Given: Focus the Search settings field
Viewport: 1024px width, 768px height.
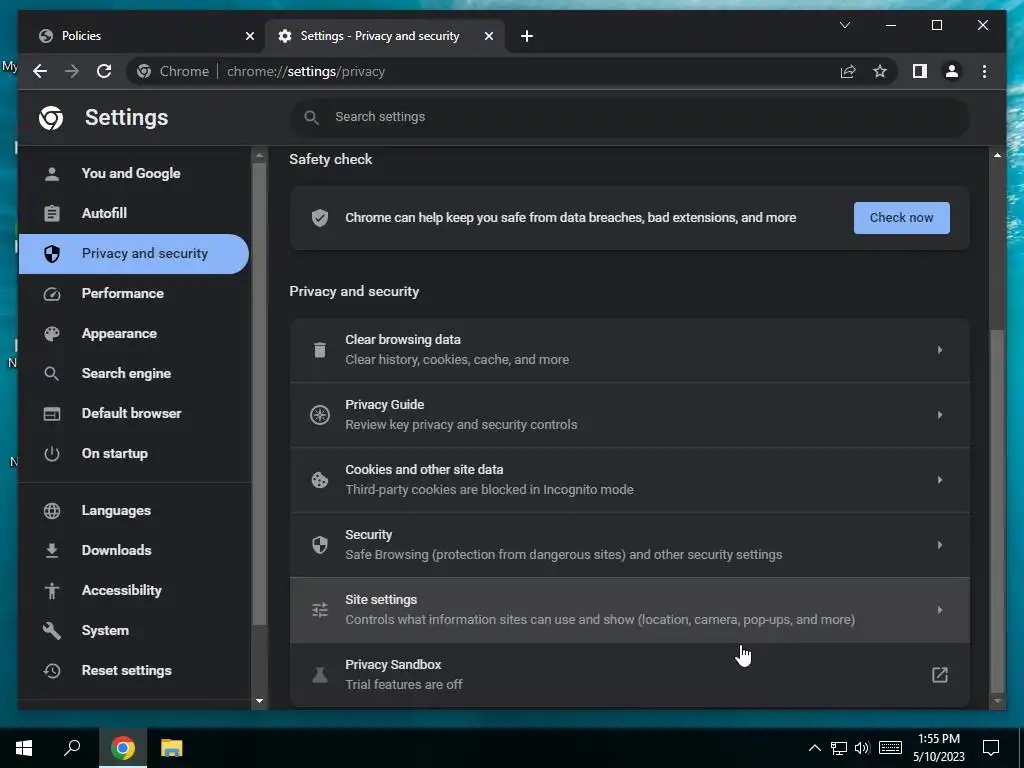Looking at the screenshot, I should (x=630, y=117).
